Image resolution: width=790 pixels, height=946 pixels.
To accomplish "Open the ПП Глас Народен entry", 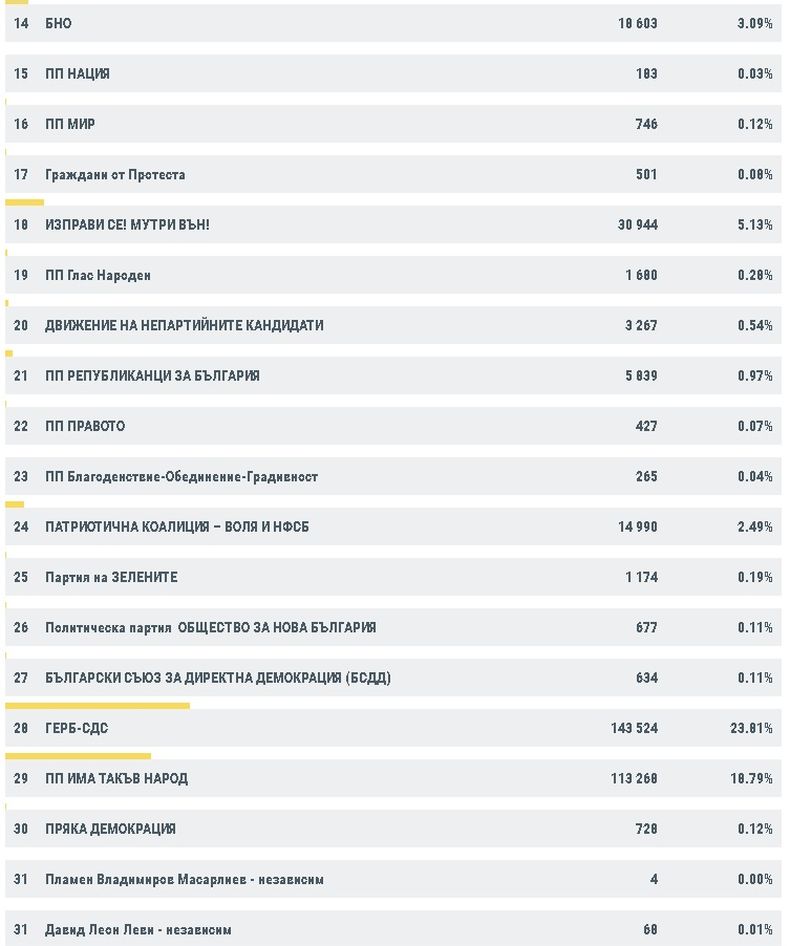I will click(98, 275).
